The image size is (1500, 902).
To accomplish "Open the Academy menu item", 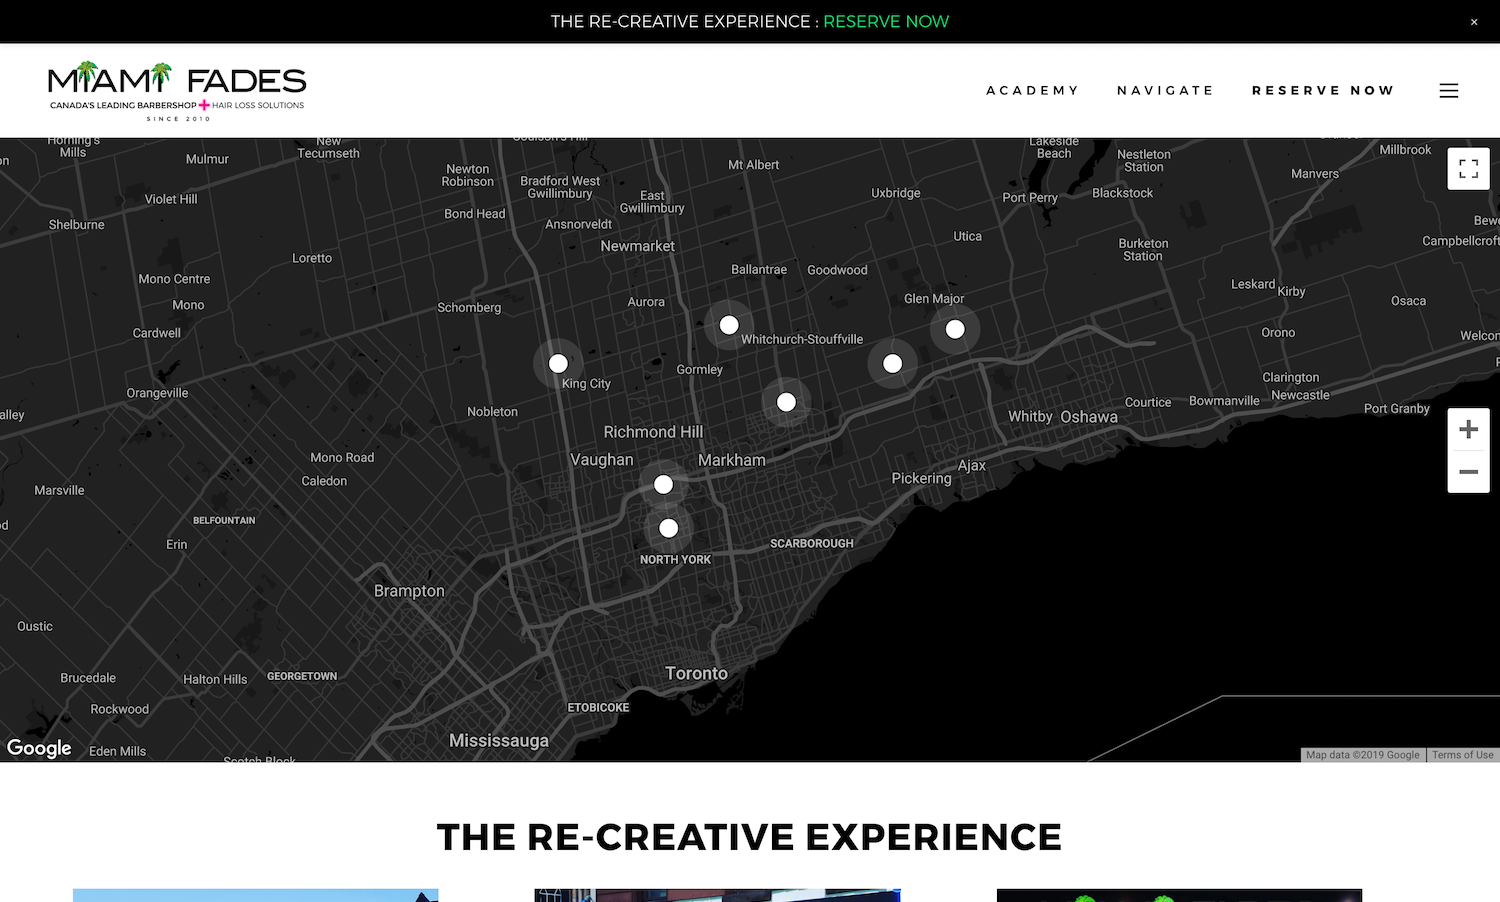I will pos(1032,91).
